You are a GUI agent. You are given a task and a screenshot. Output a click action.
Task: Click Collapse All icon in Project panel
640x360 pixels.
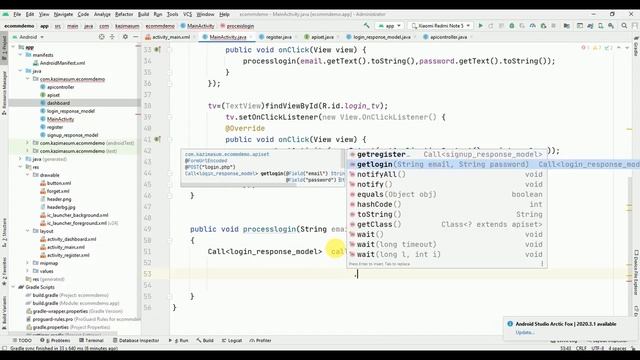[x=112, y=37]
